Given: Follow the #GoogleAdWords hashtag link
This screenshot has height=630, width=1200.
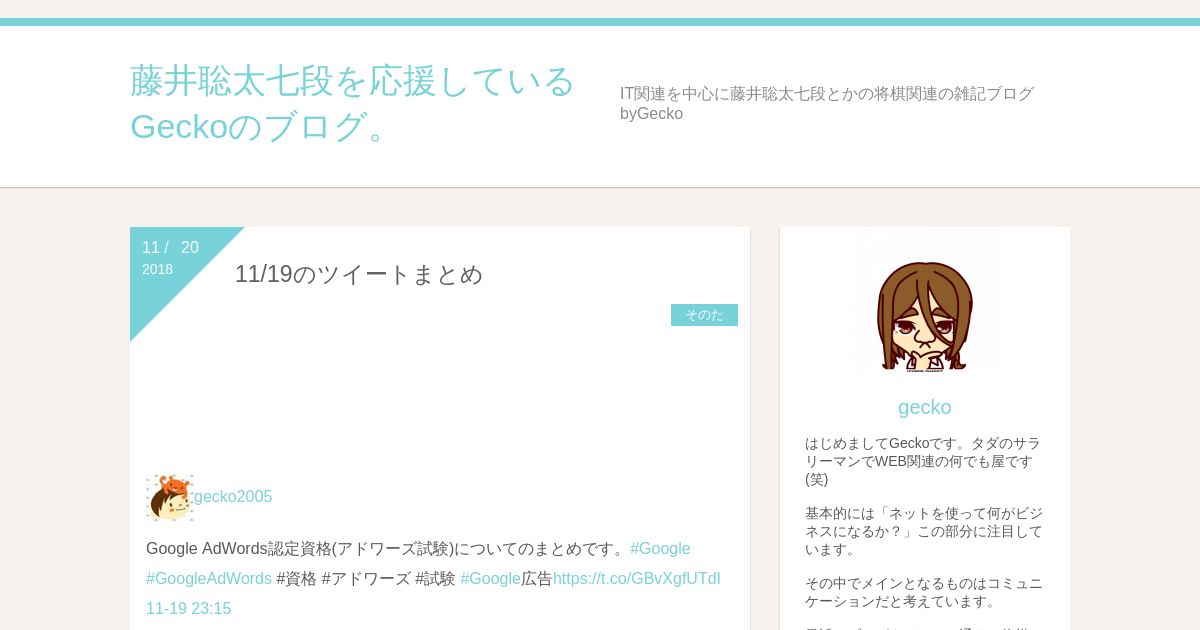Looking at the screenshot, I should pos(209,579).
